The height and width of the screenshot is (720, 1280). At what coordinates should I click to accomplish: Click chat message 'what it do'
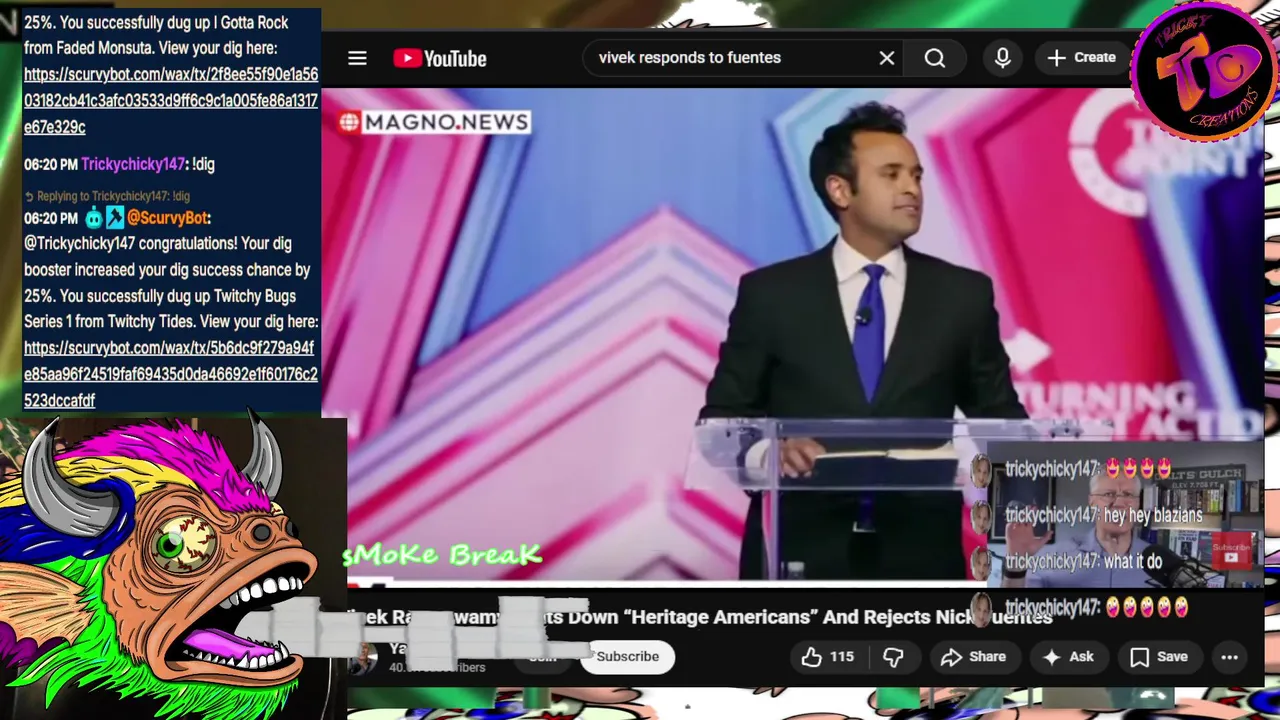coord(1133,562)
